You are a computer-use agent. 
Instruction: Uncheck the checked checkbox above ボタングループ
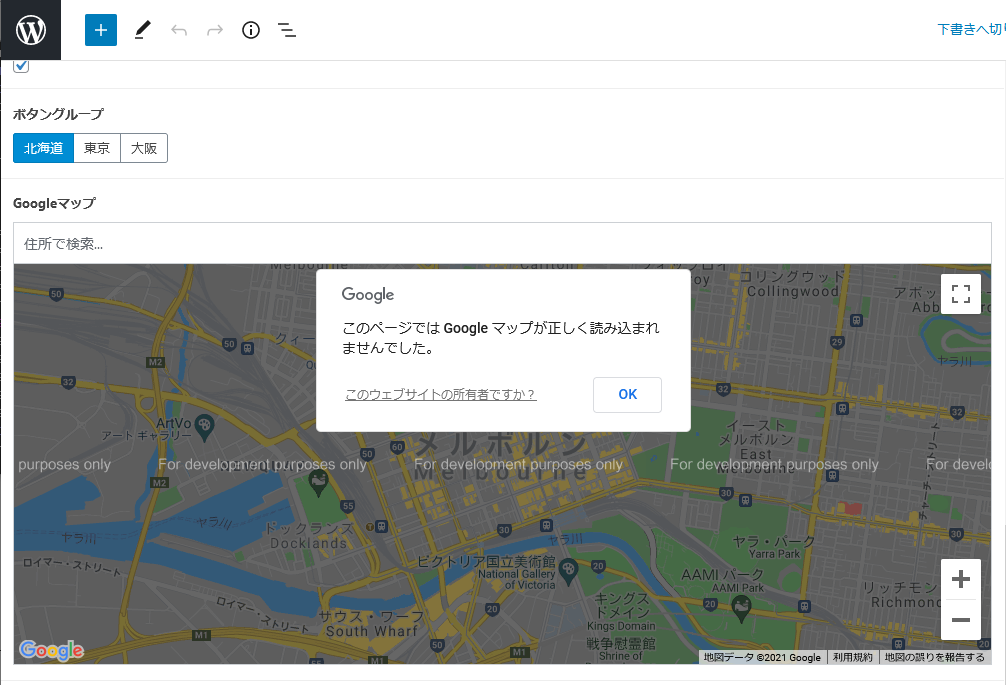click(21, 65)
